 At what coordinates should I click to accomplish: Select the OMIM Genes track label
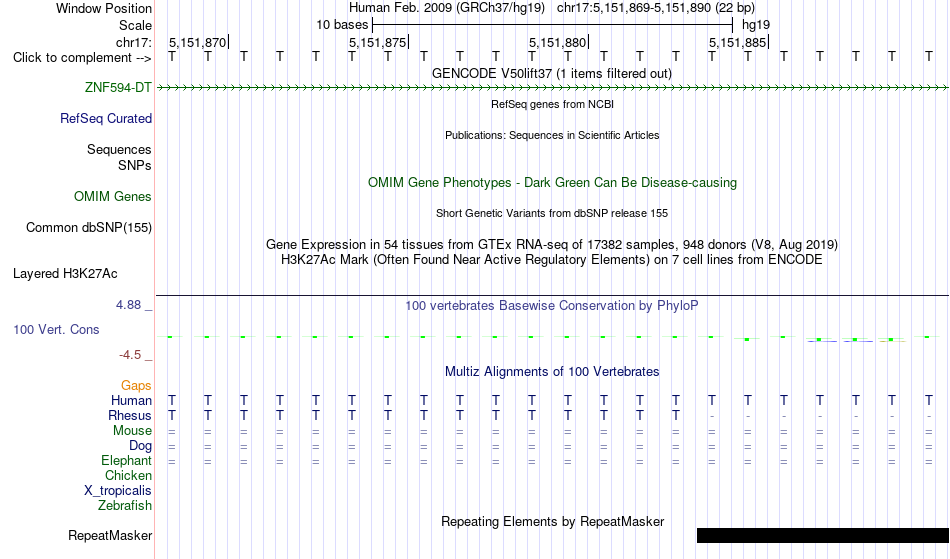(x=113, y=197)
